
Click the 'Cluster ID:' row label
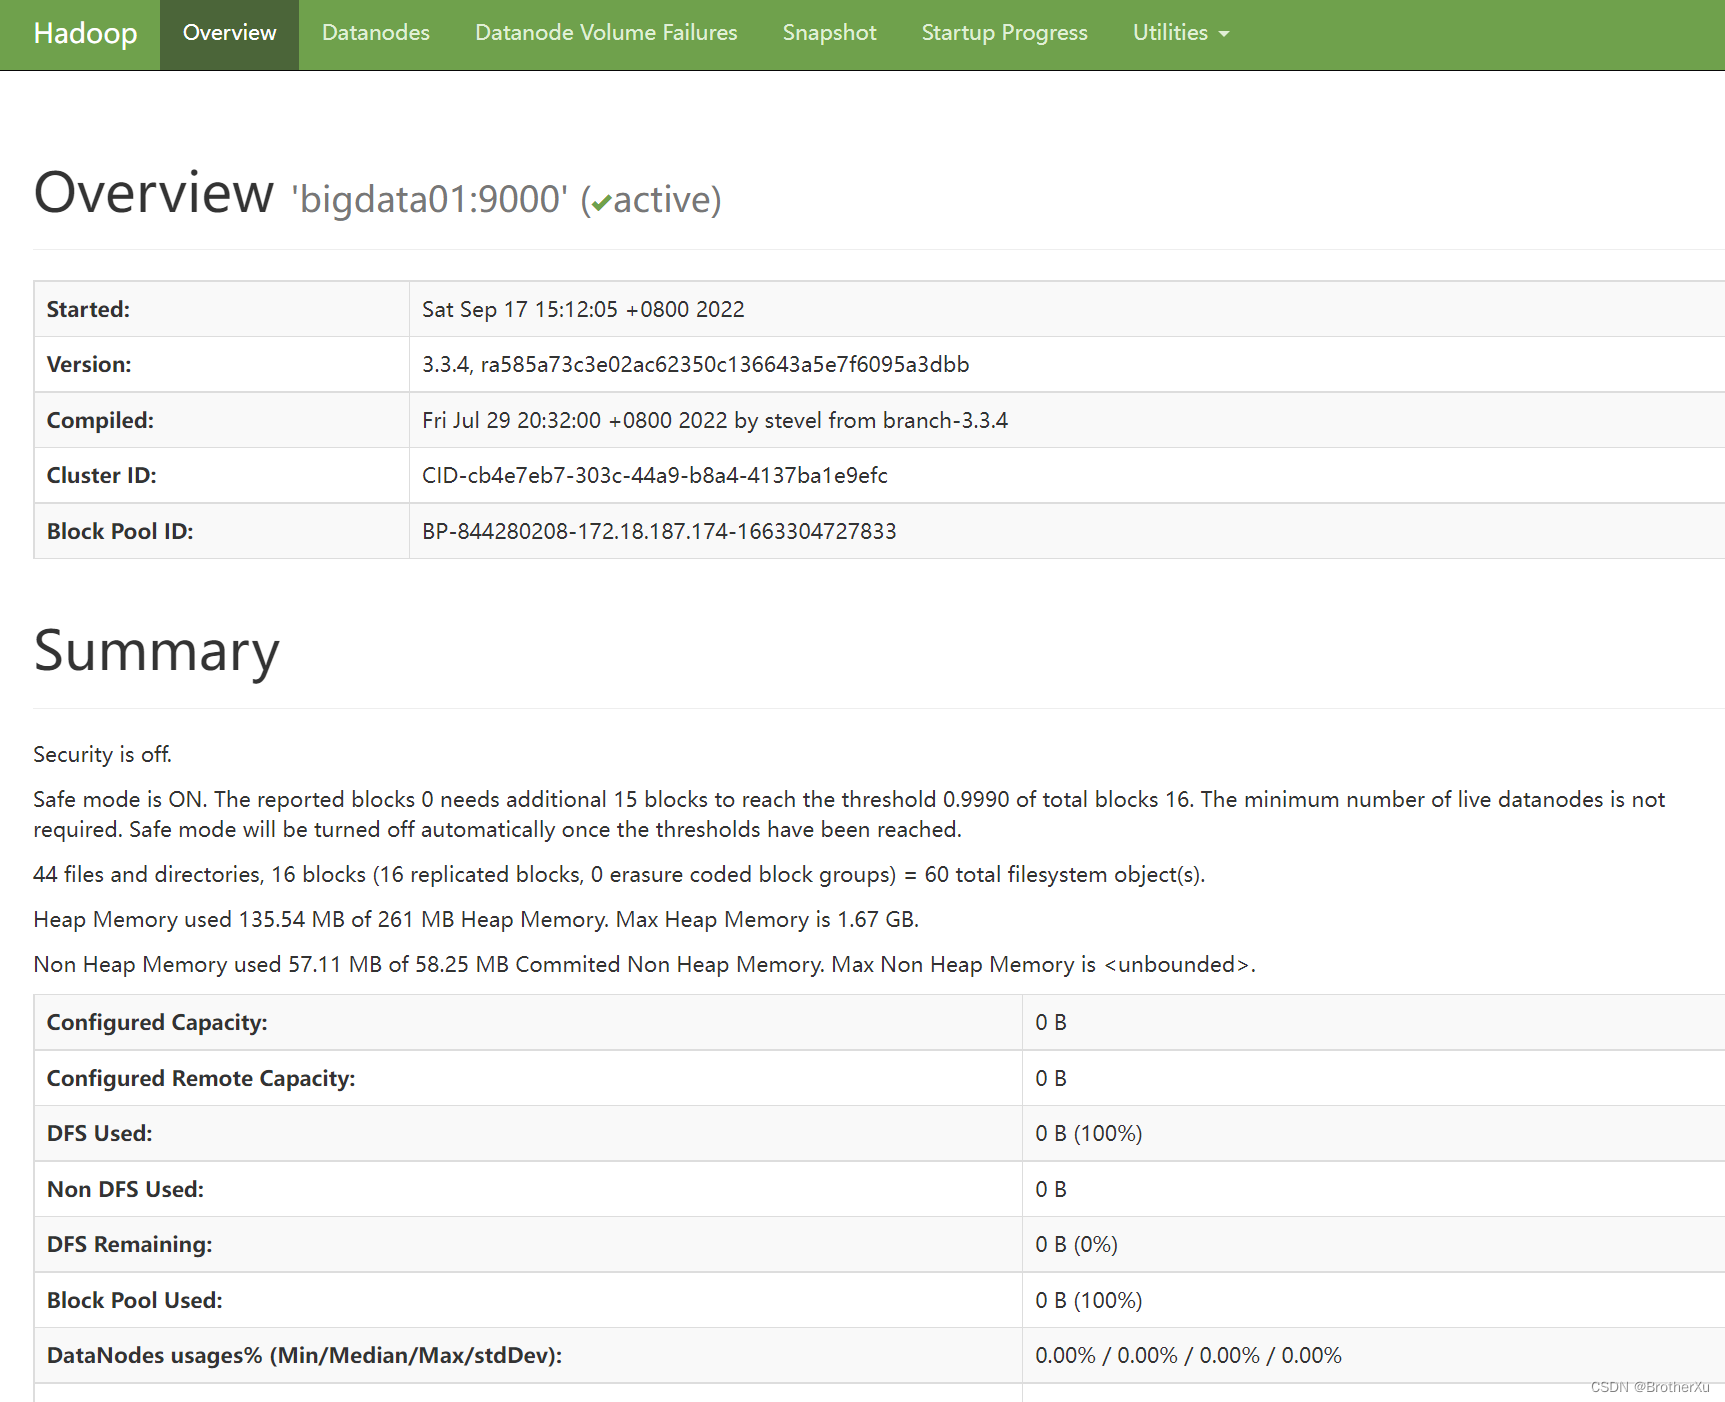click(x=101, y=475)
